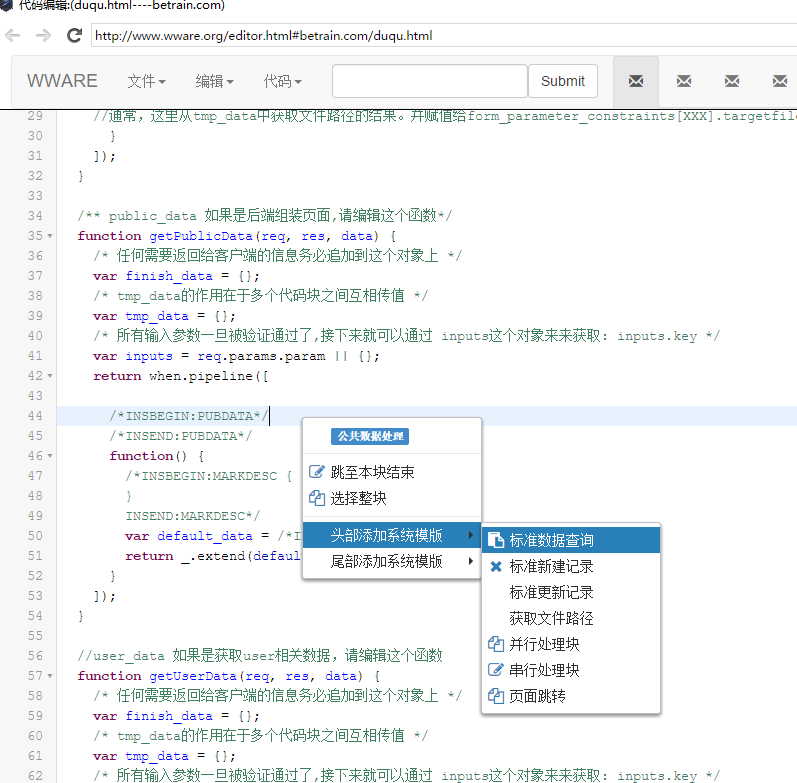Open the 代码 dropdown menu
This screenshot has height=783, width=797.
(x=283, y=81)
